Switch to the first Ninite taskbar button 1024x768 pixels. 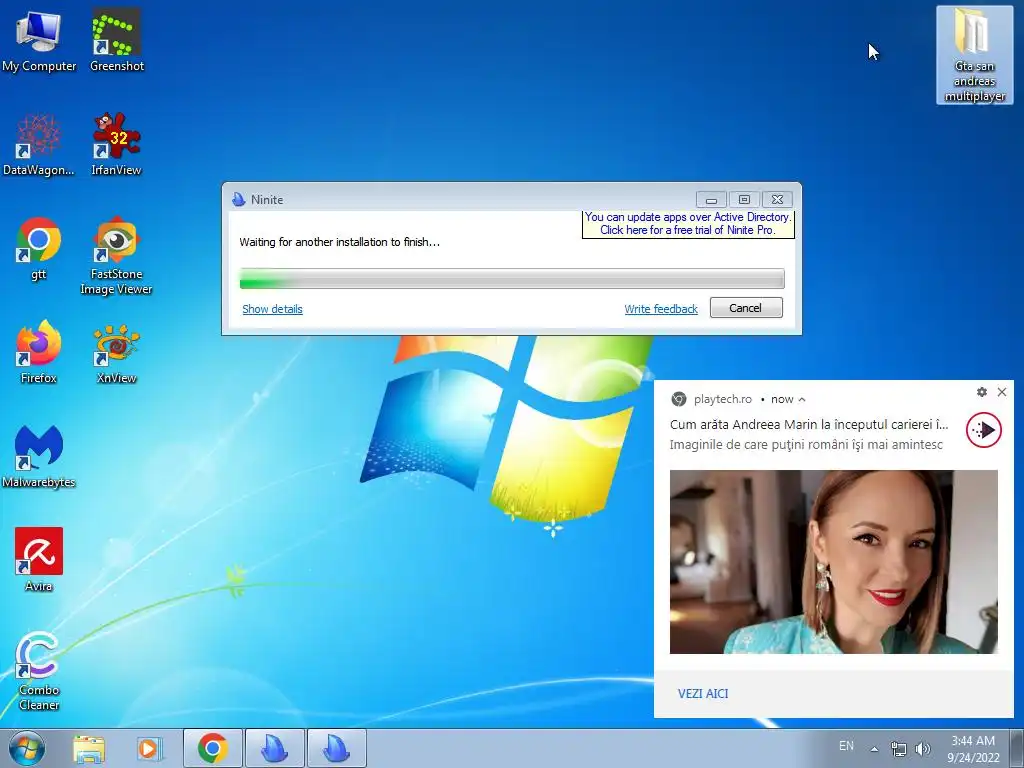pyautogui.click(x=275, y=748)
